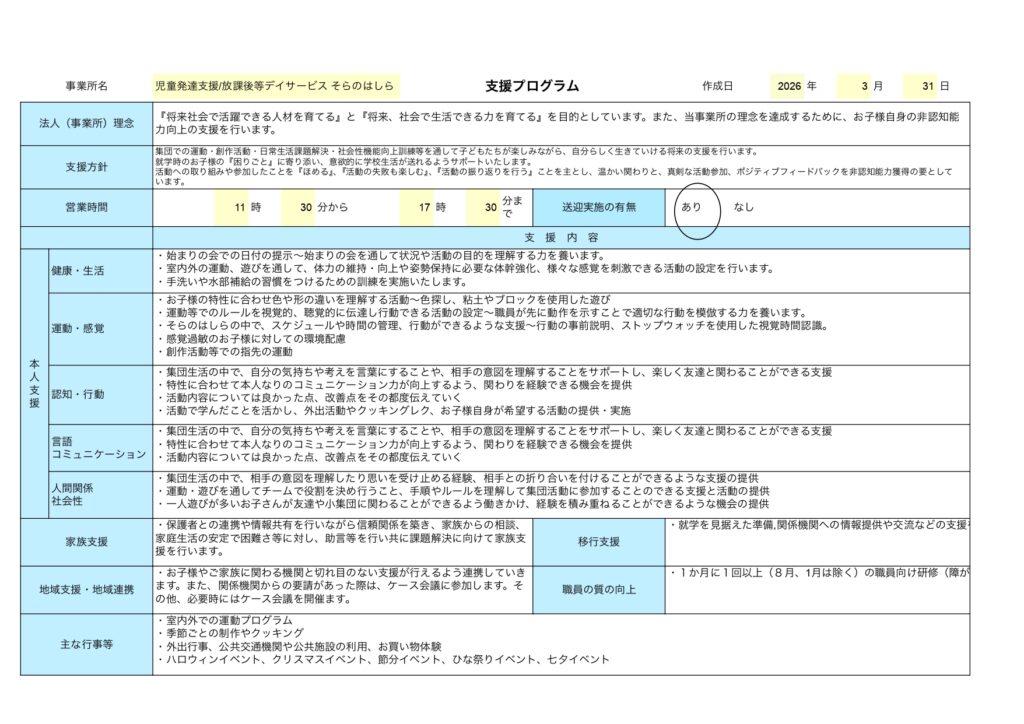Click the 送迎実施の有無 header cell
1024x724 pixels.
tap(598, 207)
